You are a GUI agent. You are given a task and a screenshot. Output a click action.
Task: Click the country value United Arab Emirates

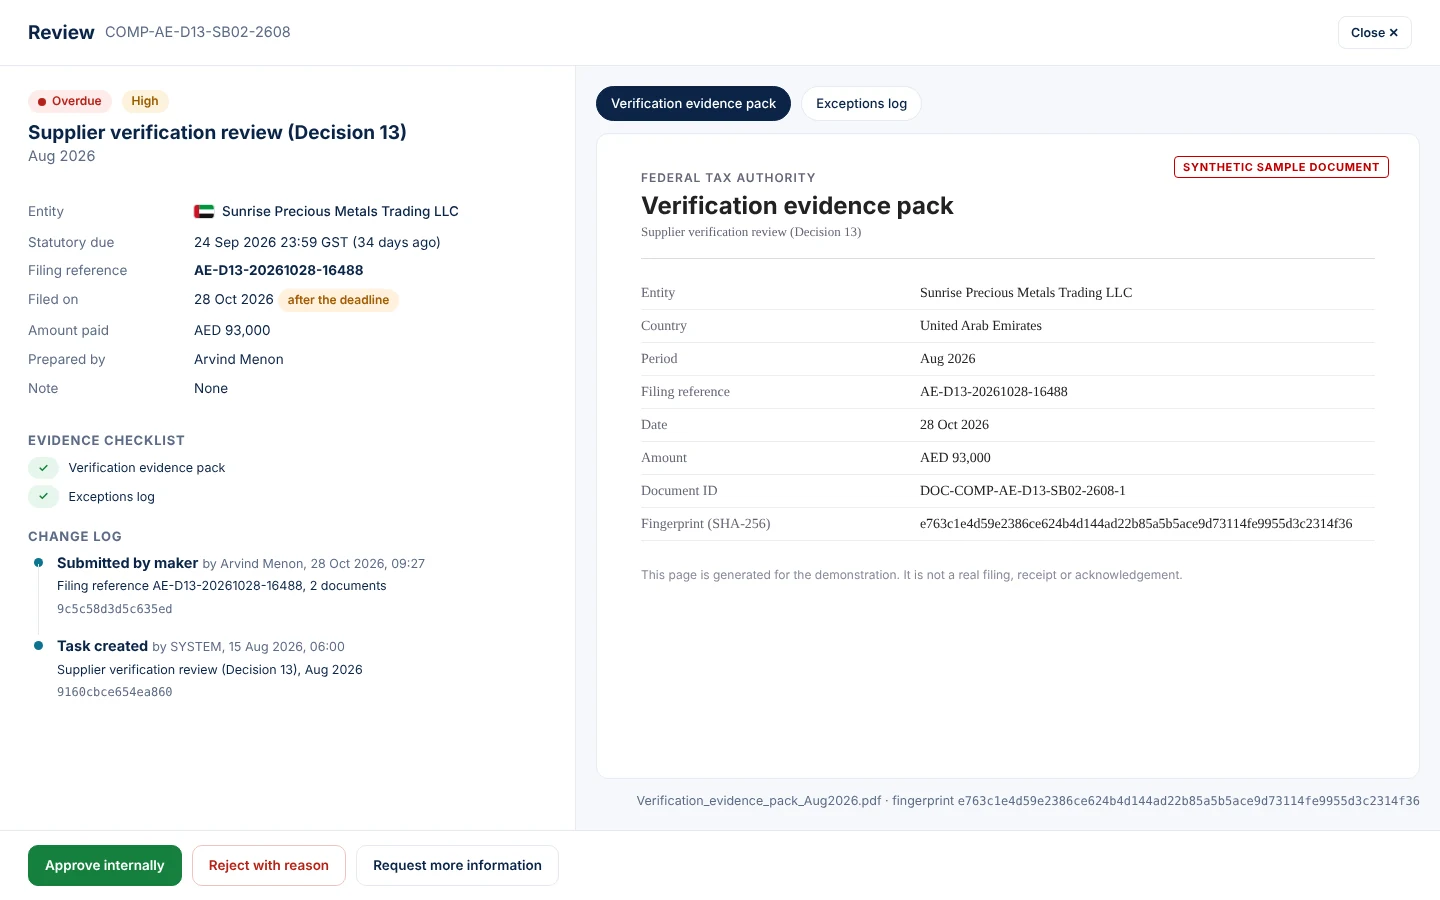coord(981,326)
